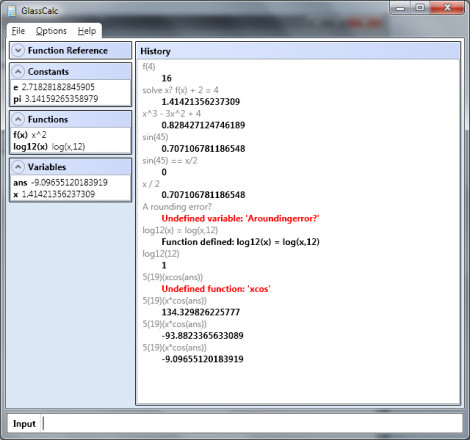This screenshot has width=470, height=440.
Task: Click history entry log12(x) = log(x,12)
Action: [180, 230]
